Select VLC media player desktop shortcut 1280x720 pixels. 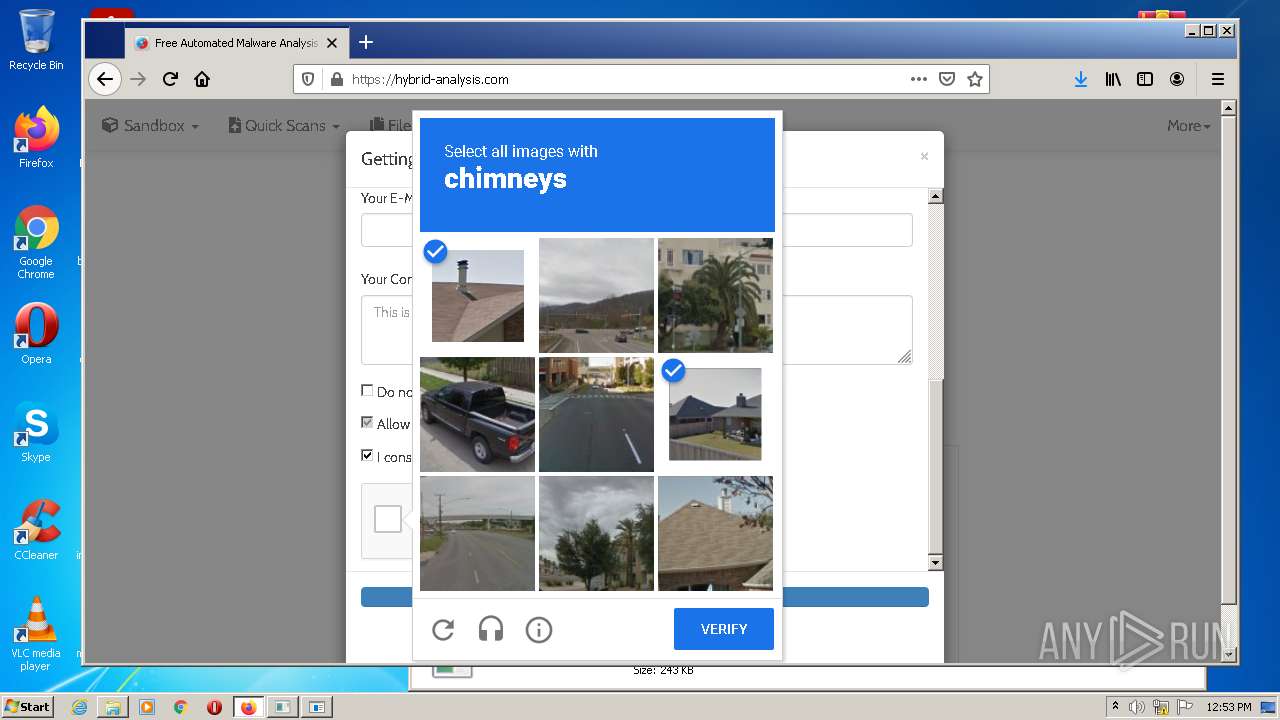pyautogui.click(x=36, y=634)
